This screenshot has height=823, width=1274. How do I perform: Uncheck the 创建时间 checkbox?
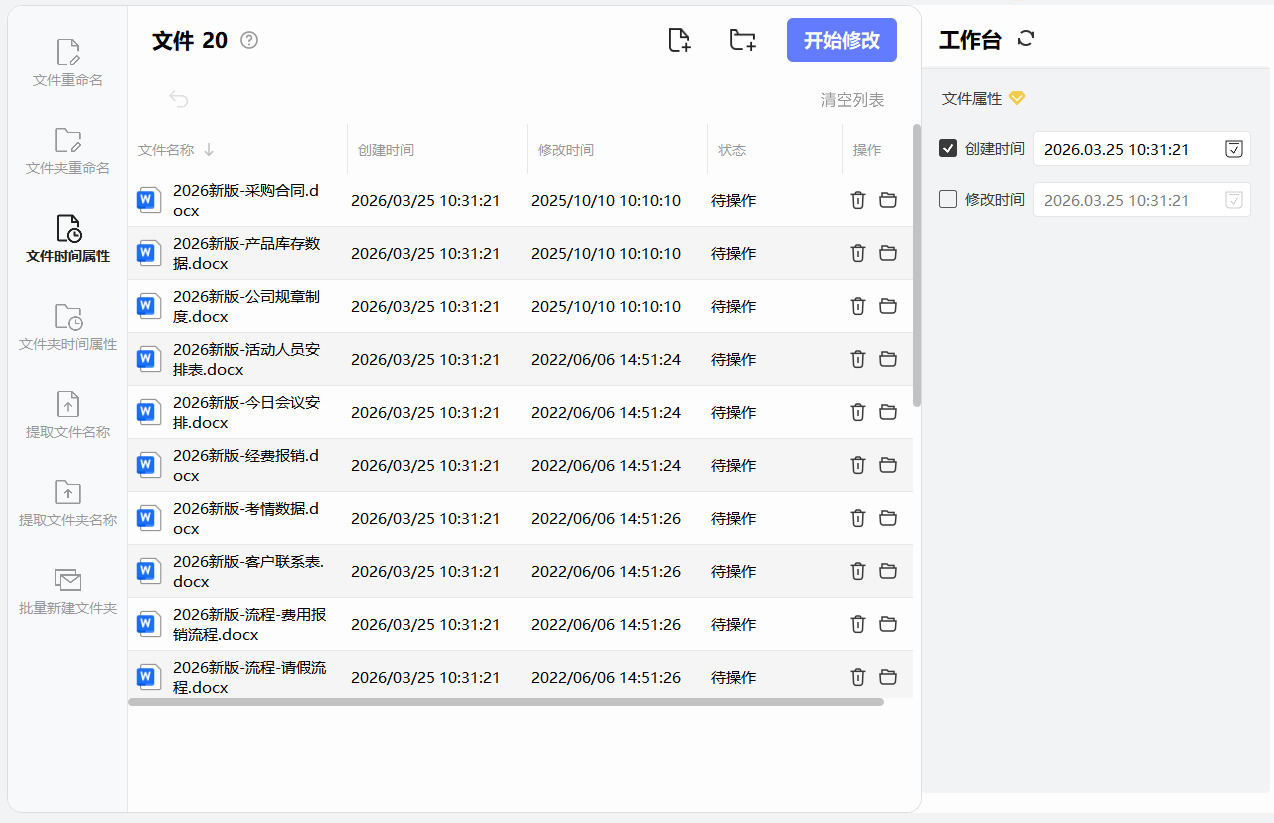click(948, 149)
